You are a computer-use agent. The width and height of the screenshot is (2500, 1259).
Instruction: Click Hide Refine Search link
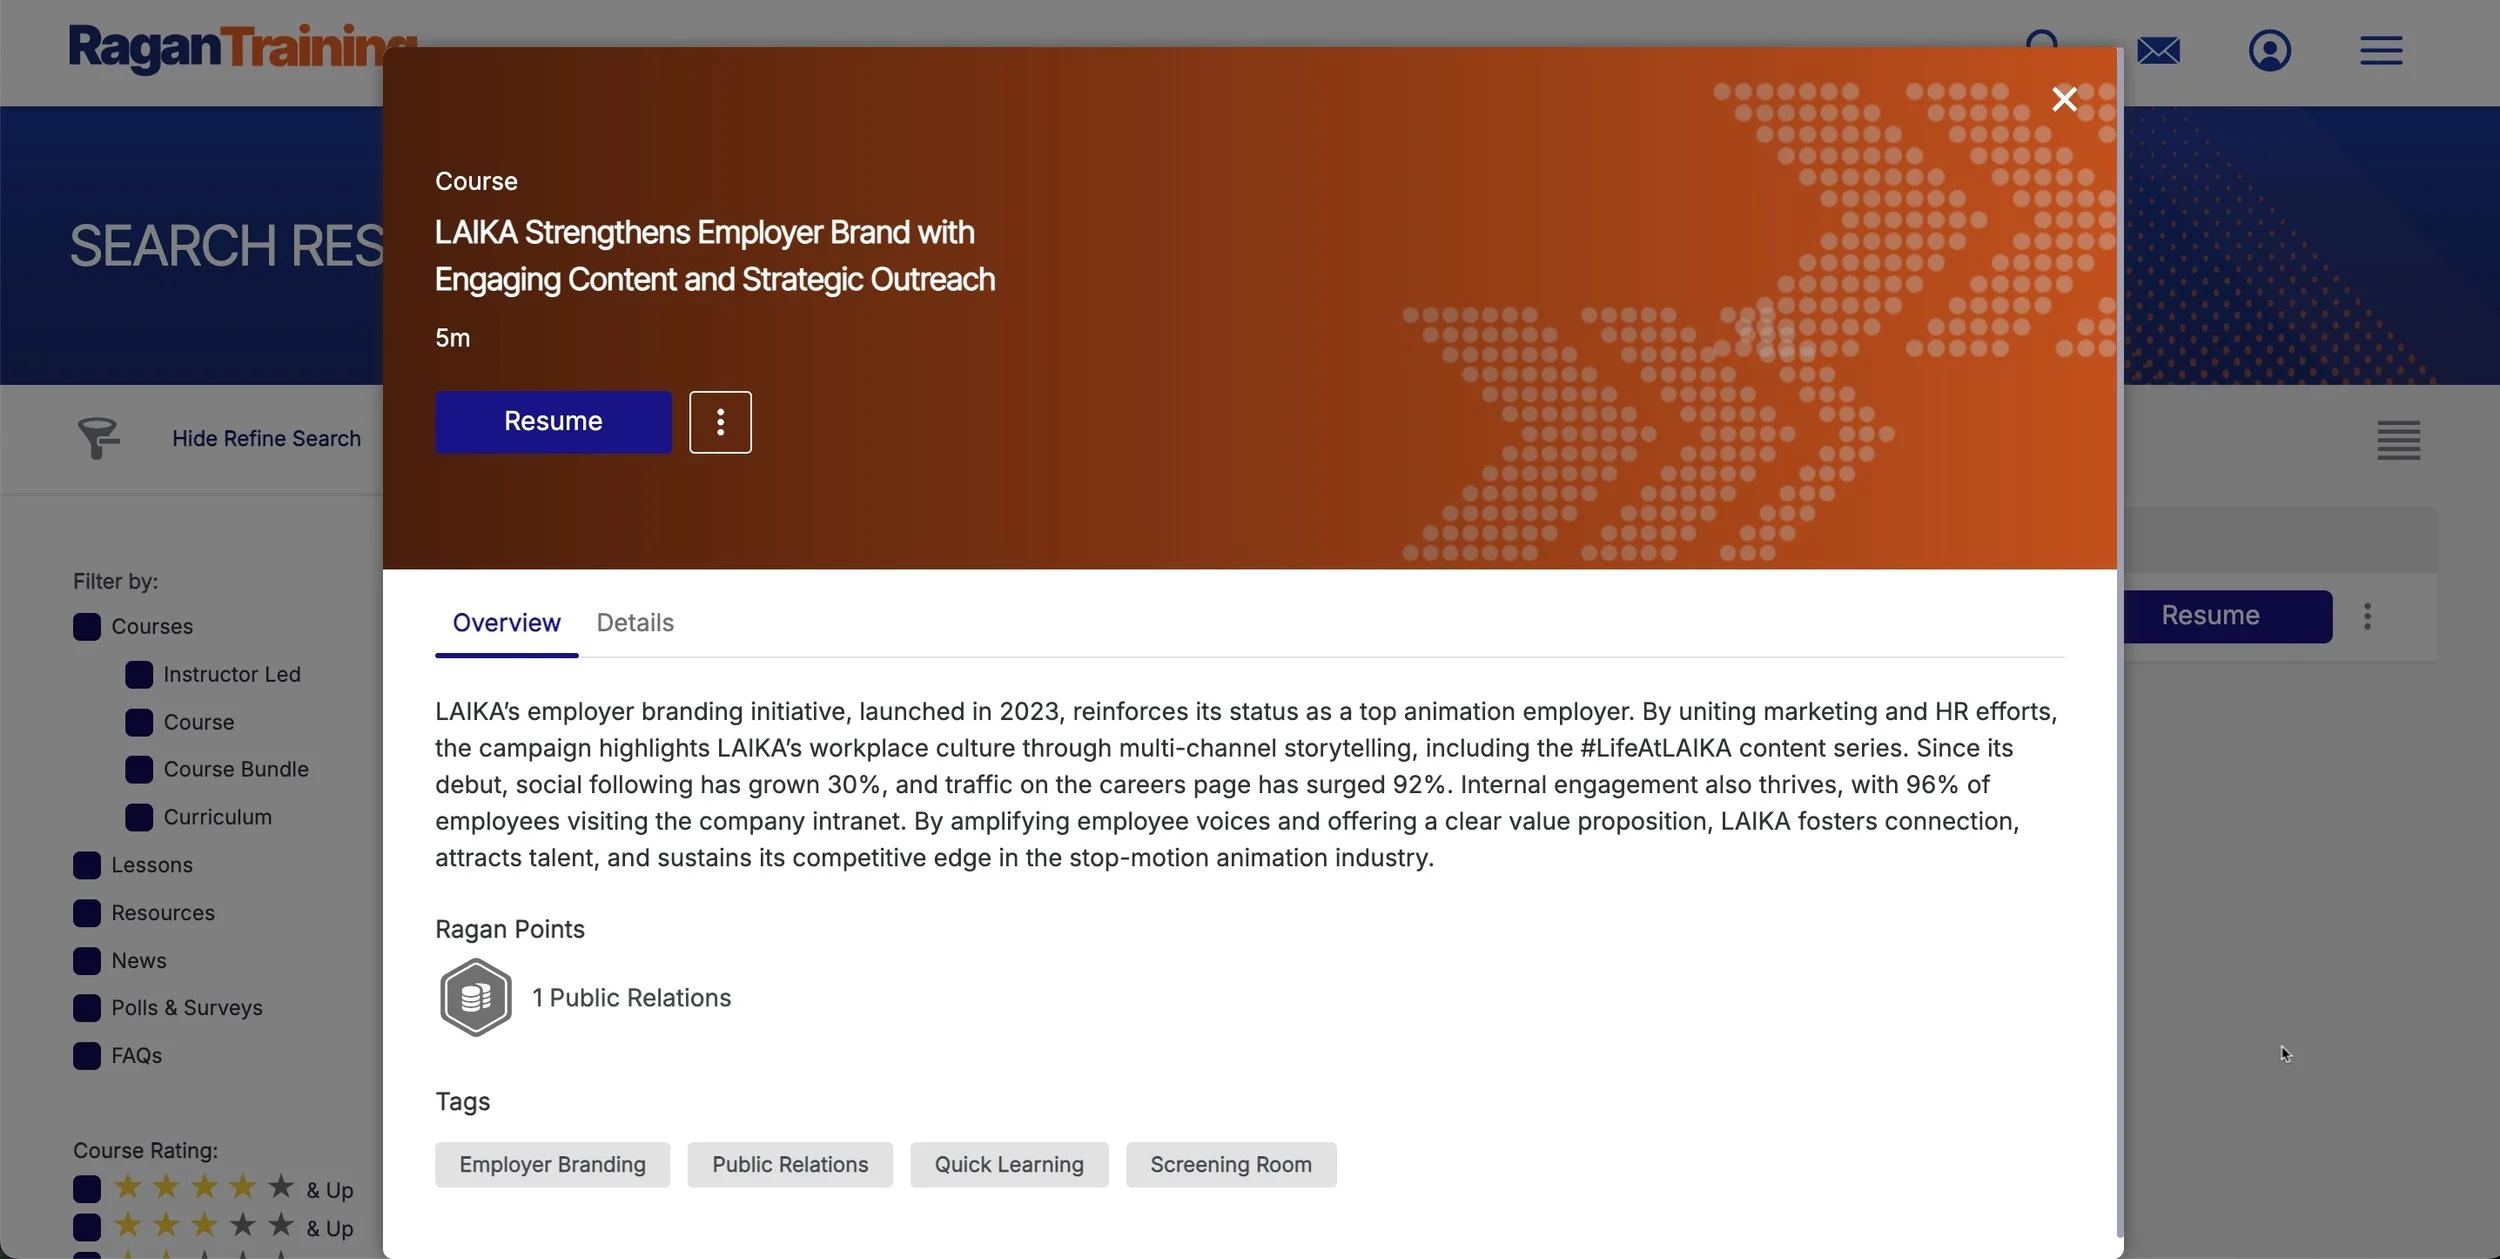266,438
